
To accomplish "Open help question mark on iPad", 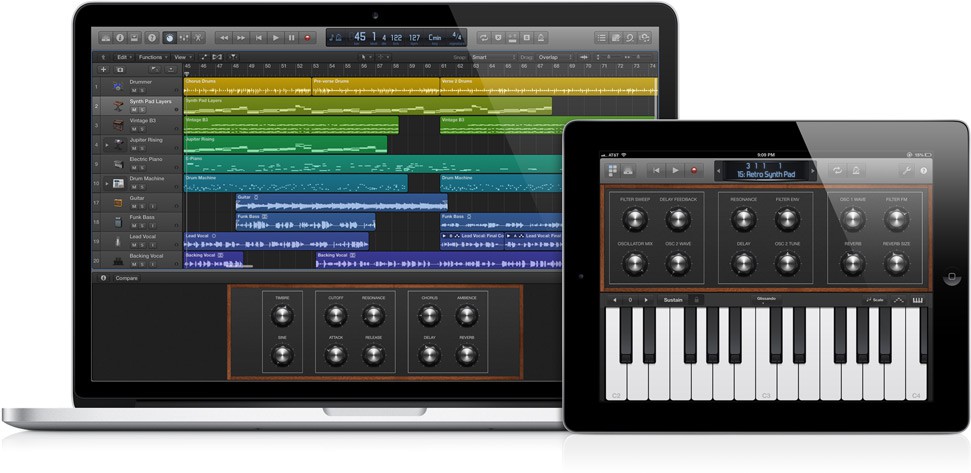I will 923,170.
